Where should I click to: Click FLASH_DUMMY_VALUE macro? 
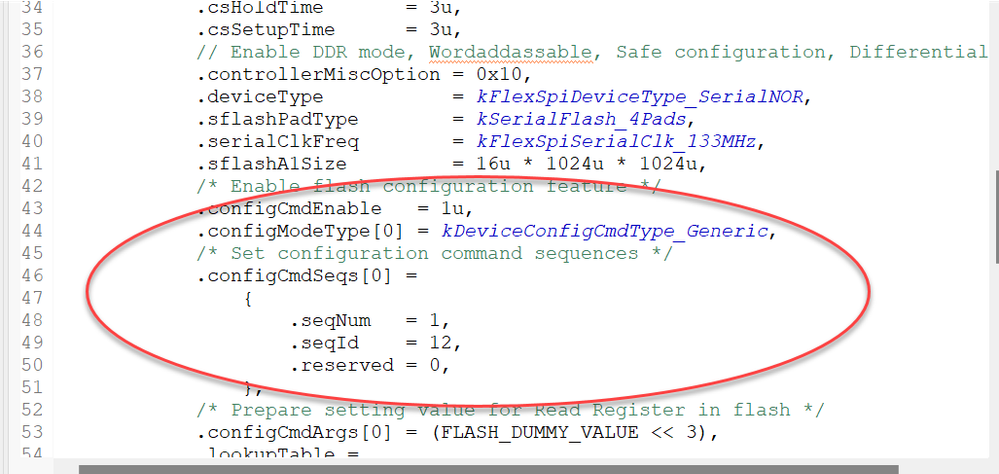(540, 432)
